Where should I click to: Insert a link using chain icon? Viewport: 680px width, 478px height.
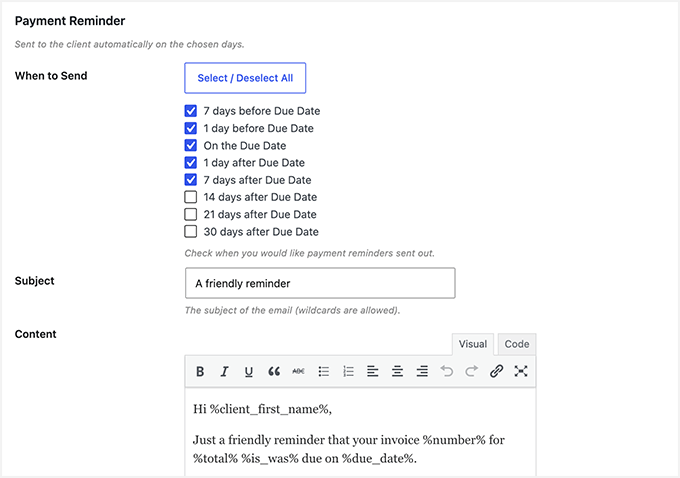[x=496, y=371]
